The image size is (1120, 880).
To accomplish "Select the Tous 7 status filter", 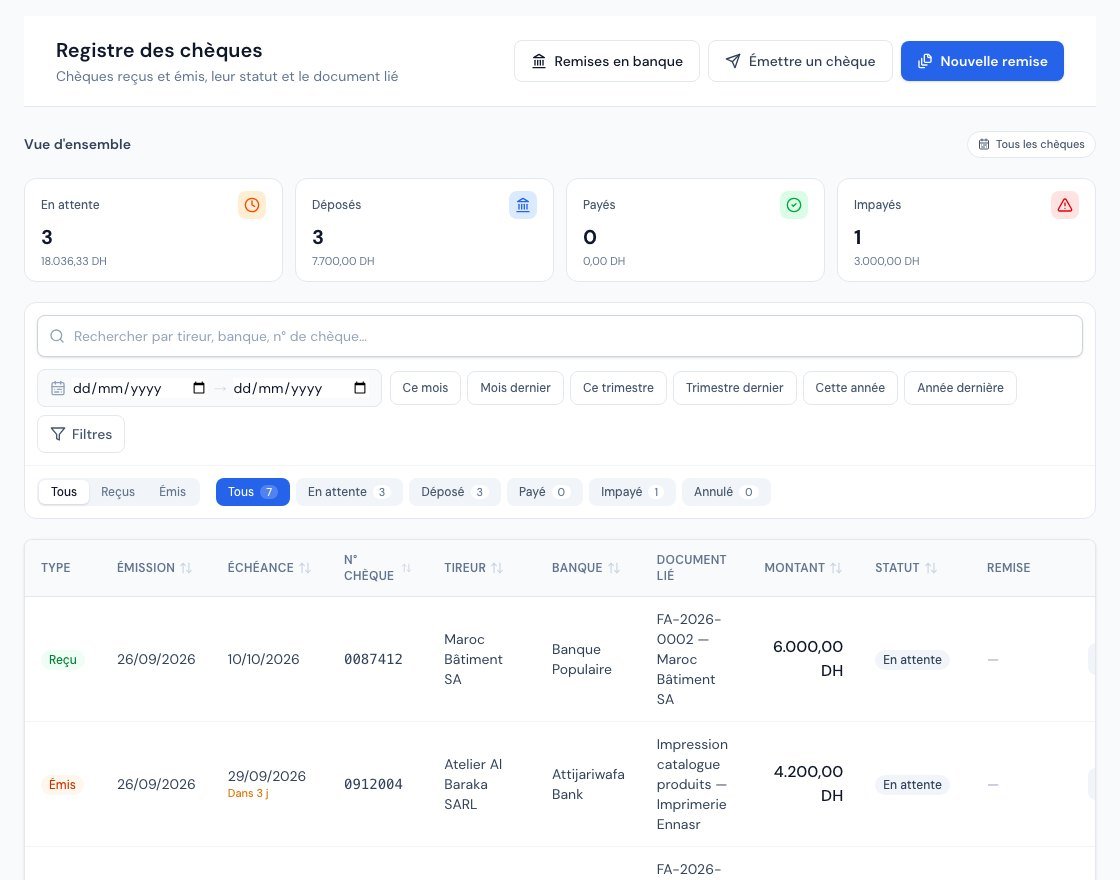I will click(253, 492).
